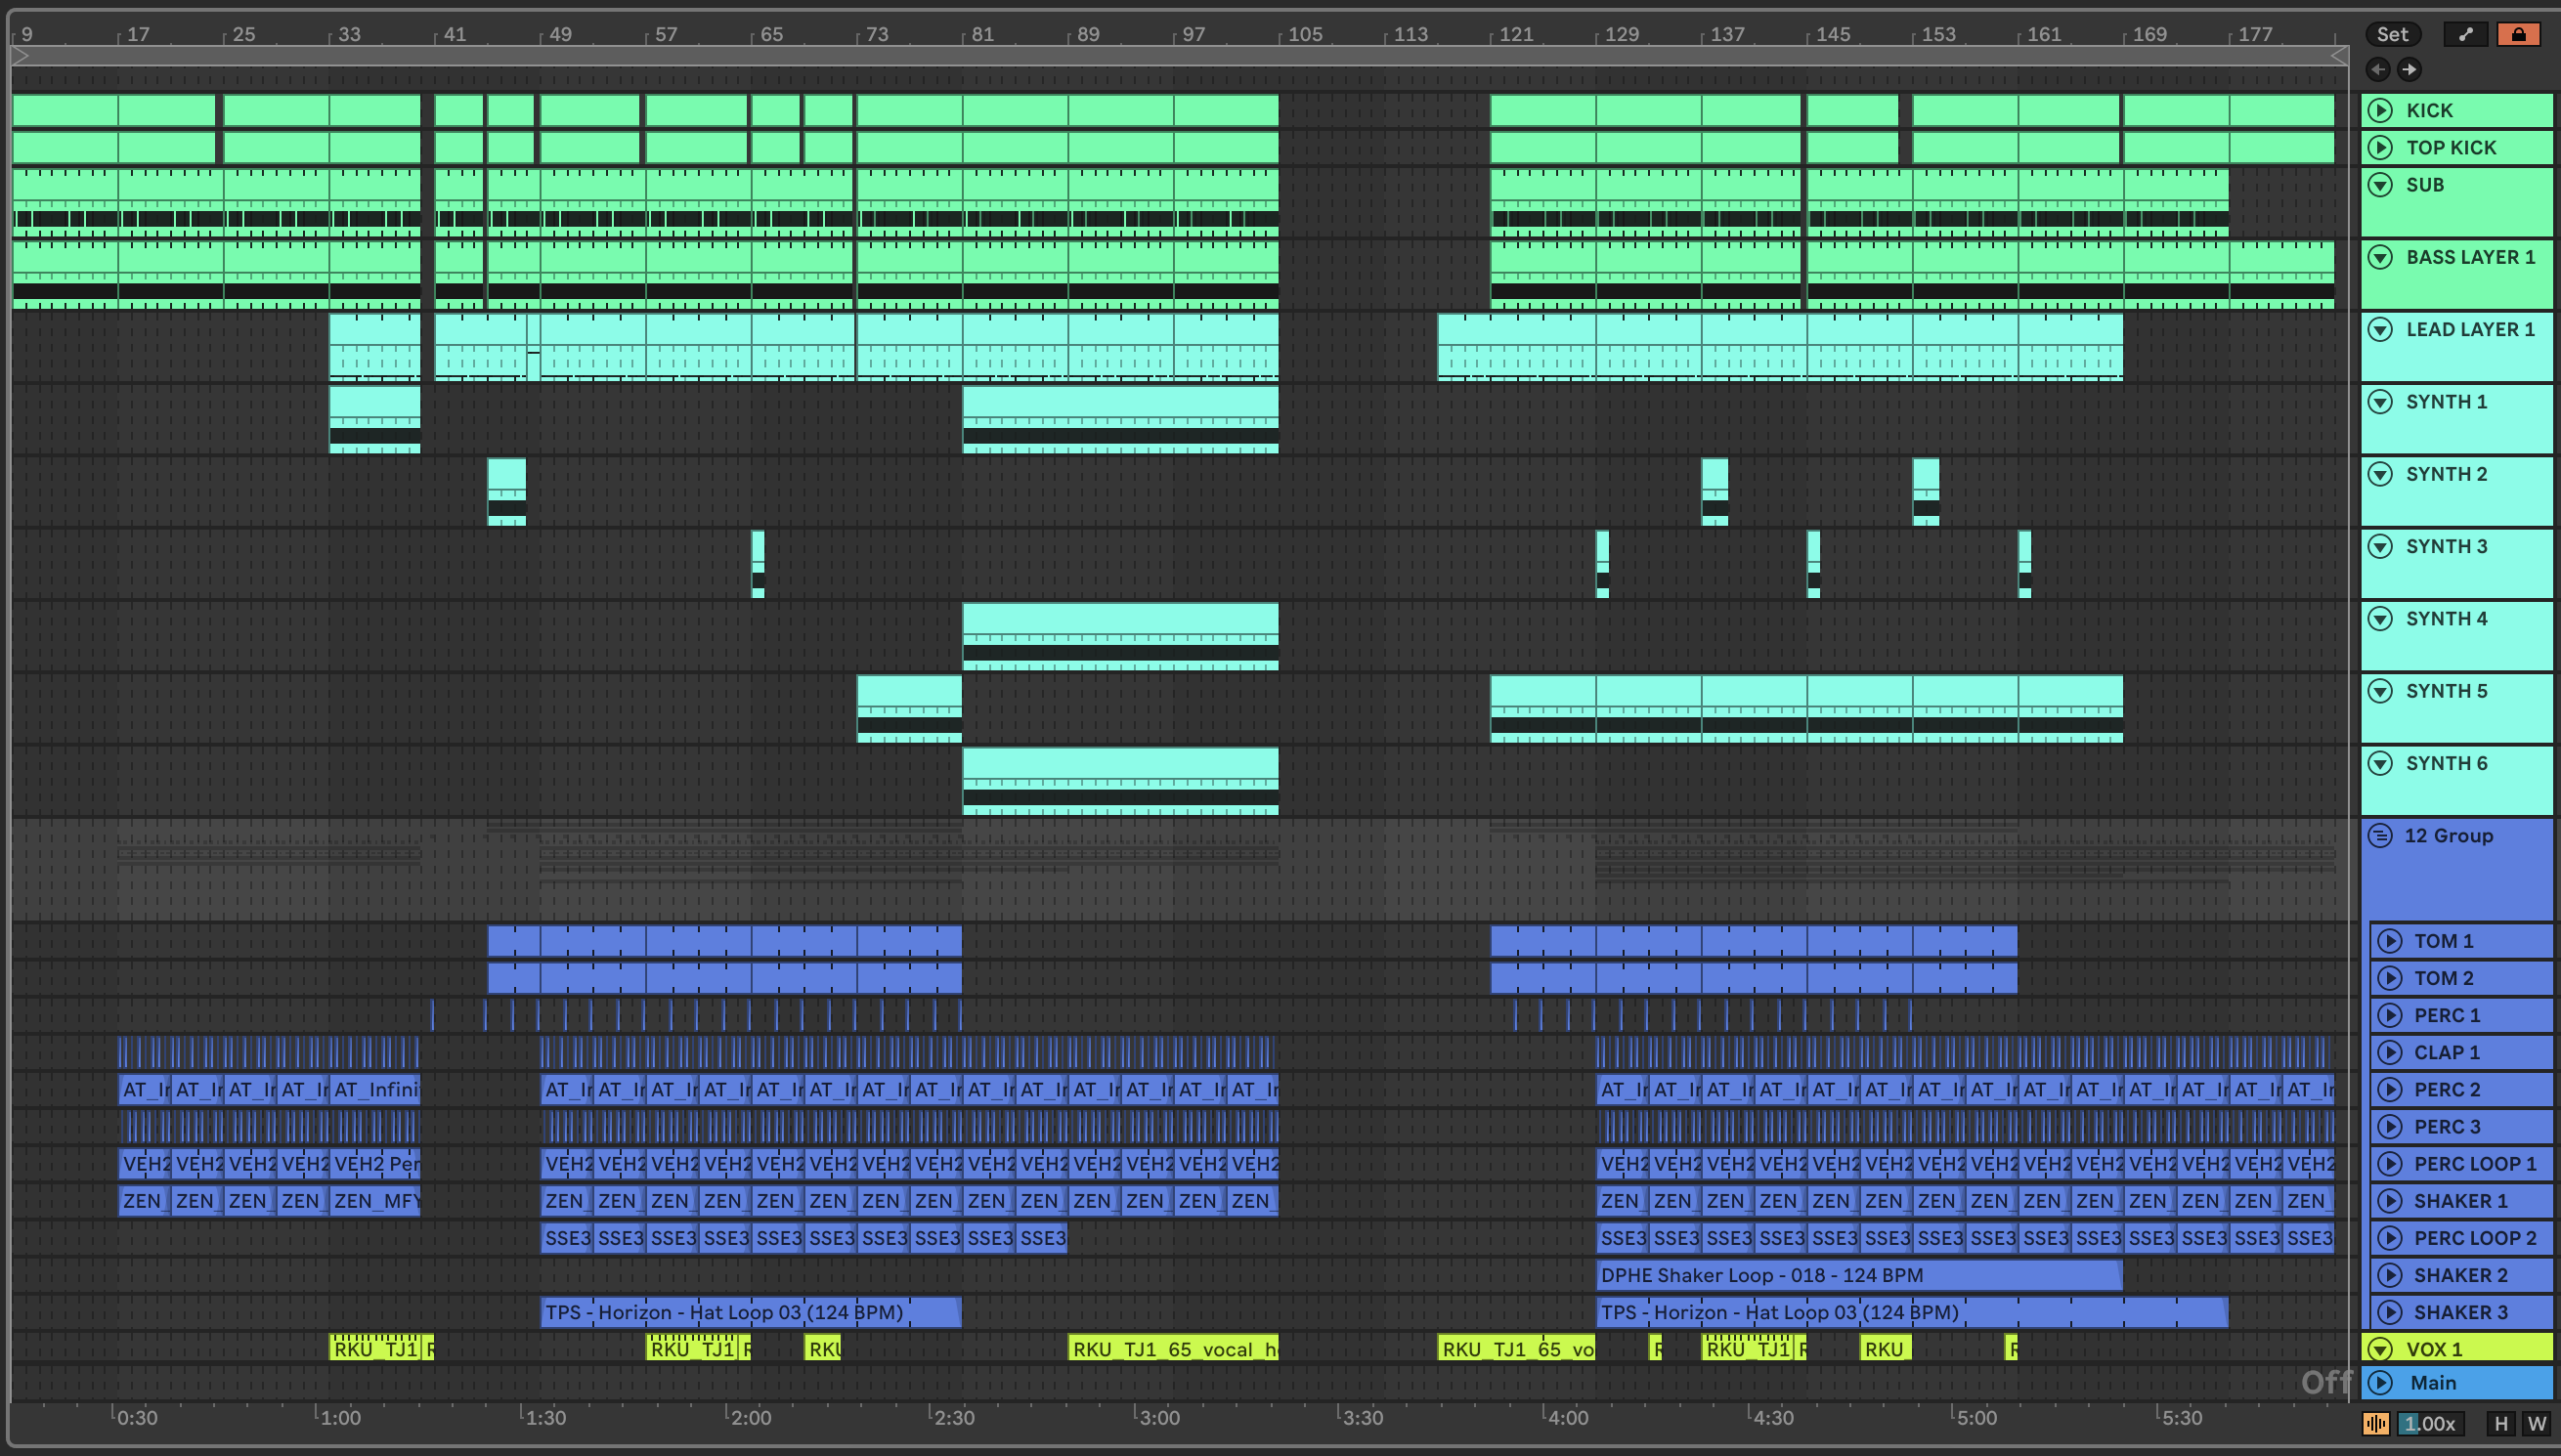
Task: Fold the VOX 1 track
Action: [x=2380, y=1348]
